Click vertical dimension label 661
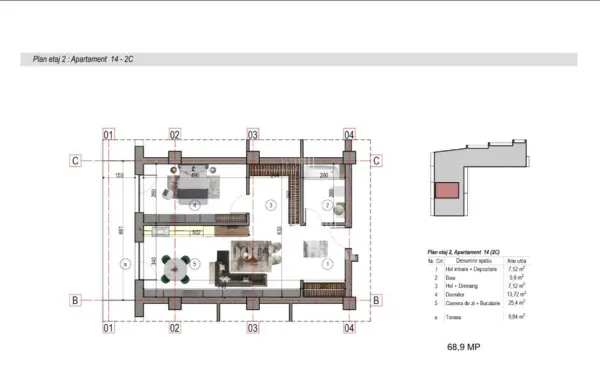600x385 pixels. pyautogui.click(x=121, y=230)
